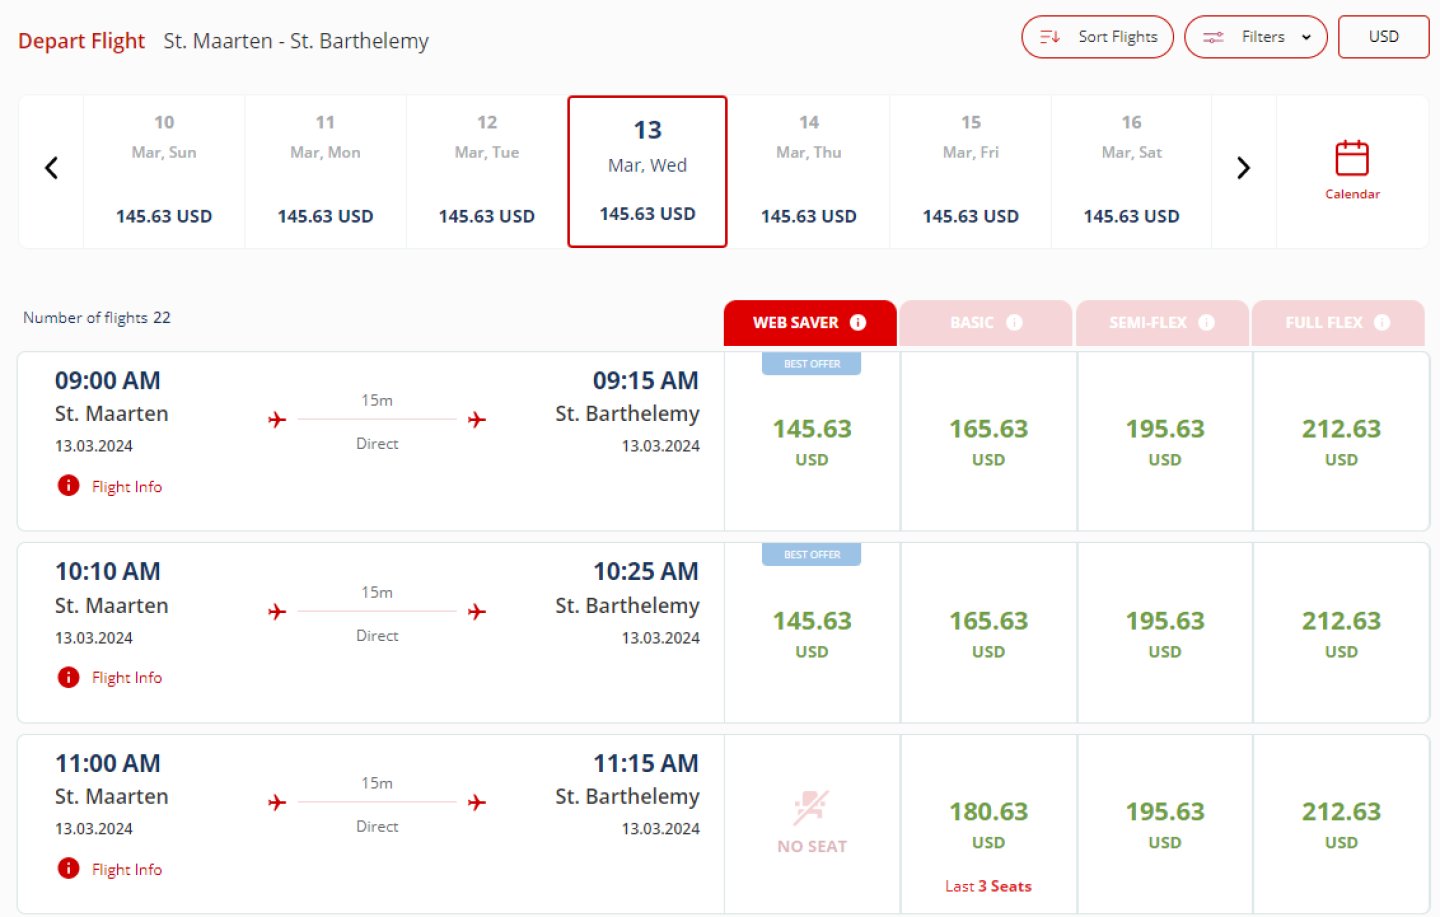Viewport: 1440px width, 917px height.
Task: Go to previous dates using the left arrow
Action: pos(51,168)
